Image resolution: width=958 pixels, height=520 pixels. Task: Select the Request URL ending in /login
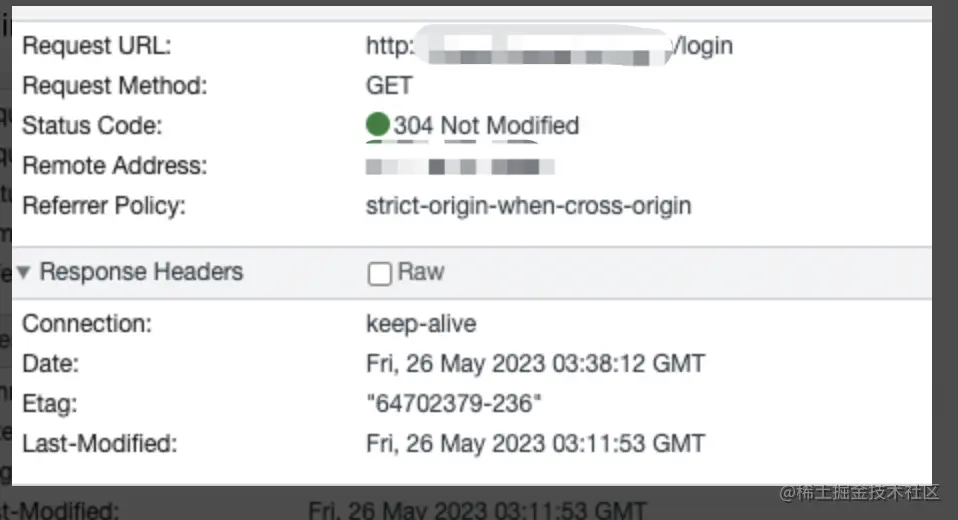[x=549, y=46]
